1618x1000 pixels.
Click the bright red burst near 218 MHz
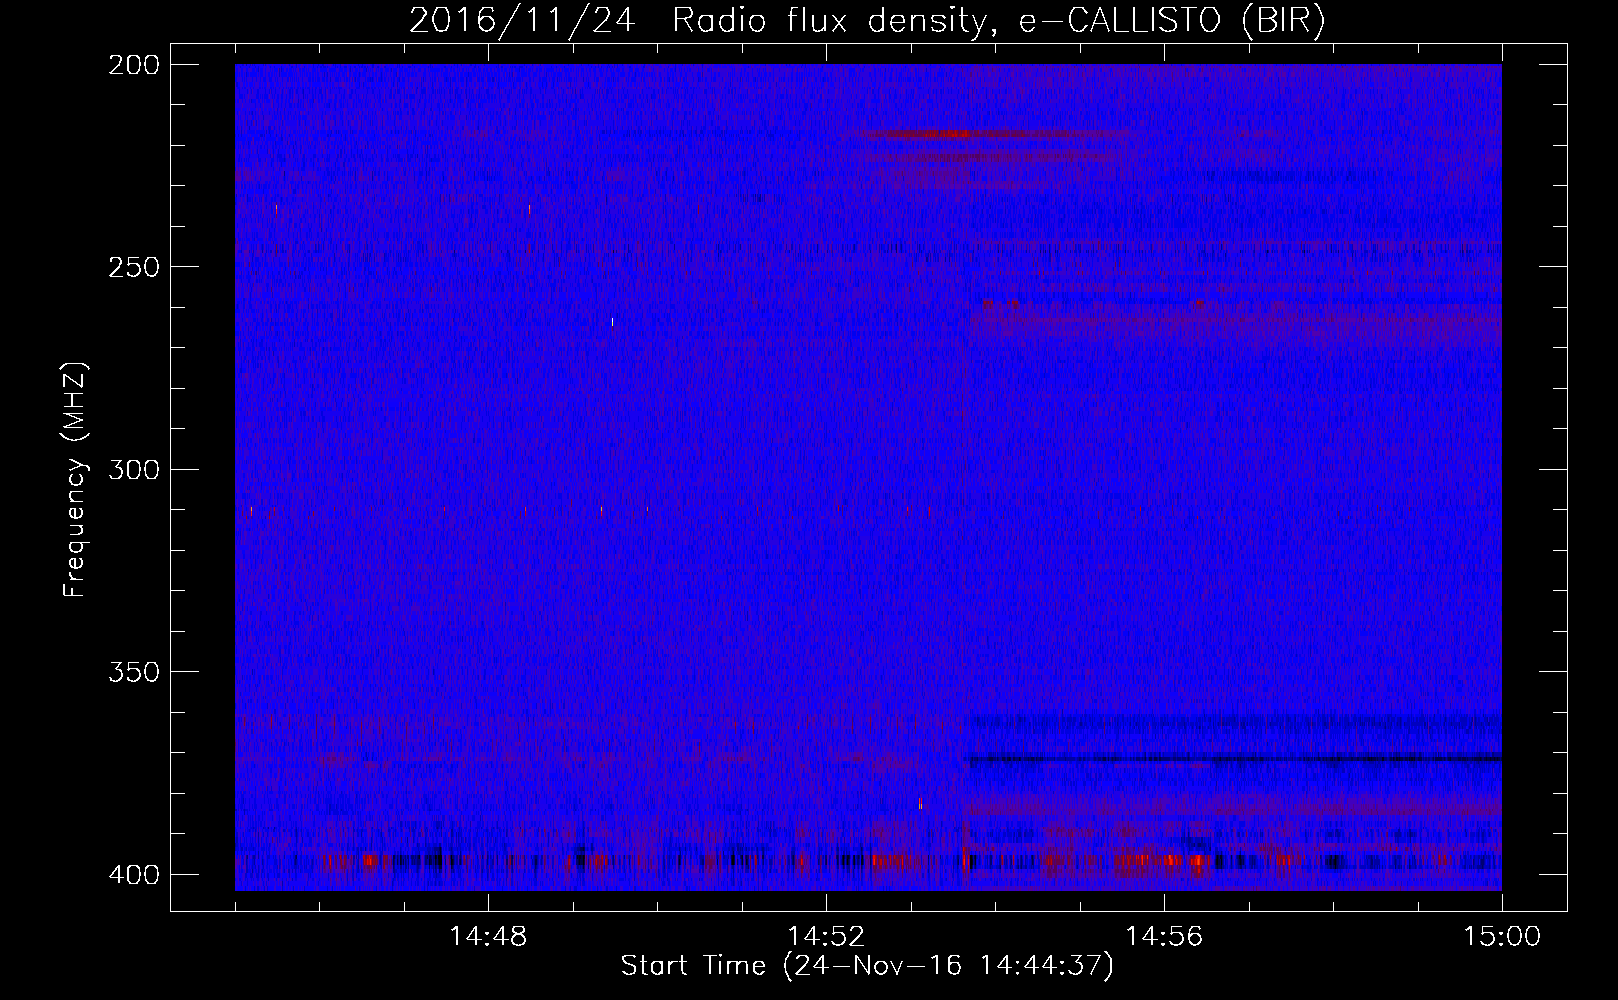tap(945, 134)
